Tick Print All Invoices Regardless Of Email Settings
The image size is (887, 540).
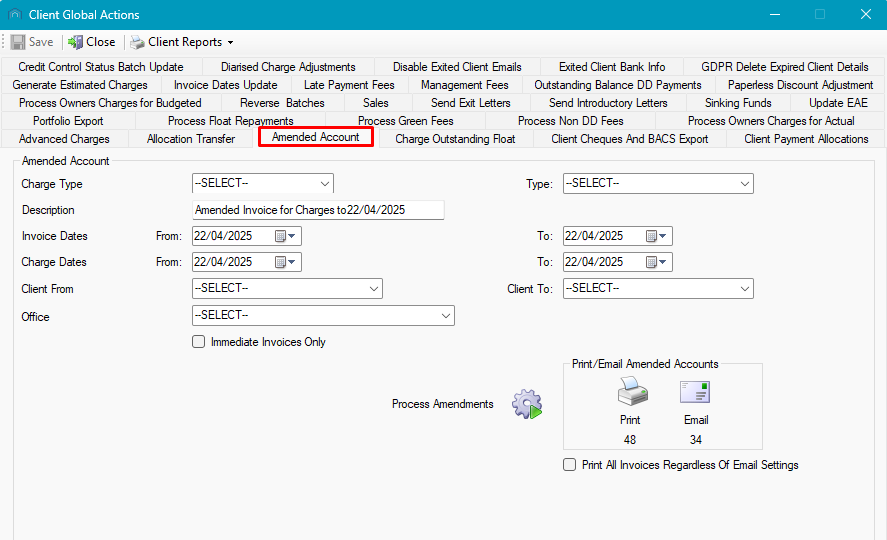click(570, 465)
